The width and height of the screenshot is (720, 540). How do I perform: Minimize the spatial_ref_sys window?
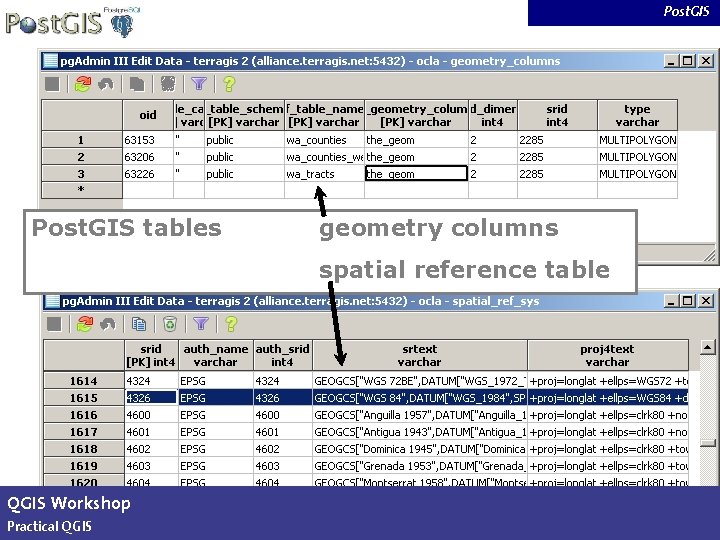click(671, 301)
